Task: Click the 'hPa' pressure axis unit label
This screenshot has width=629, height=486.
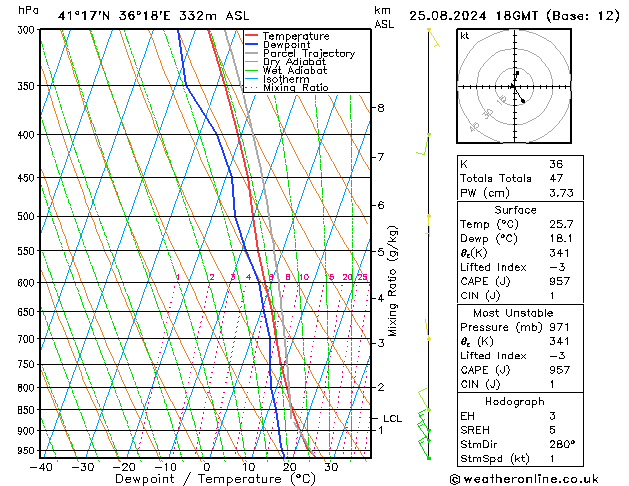Action: tap(28, 10)
